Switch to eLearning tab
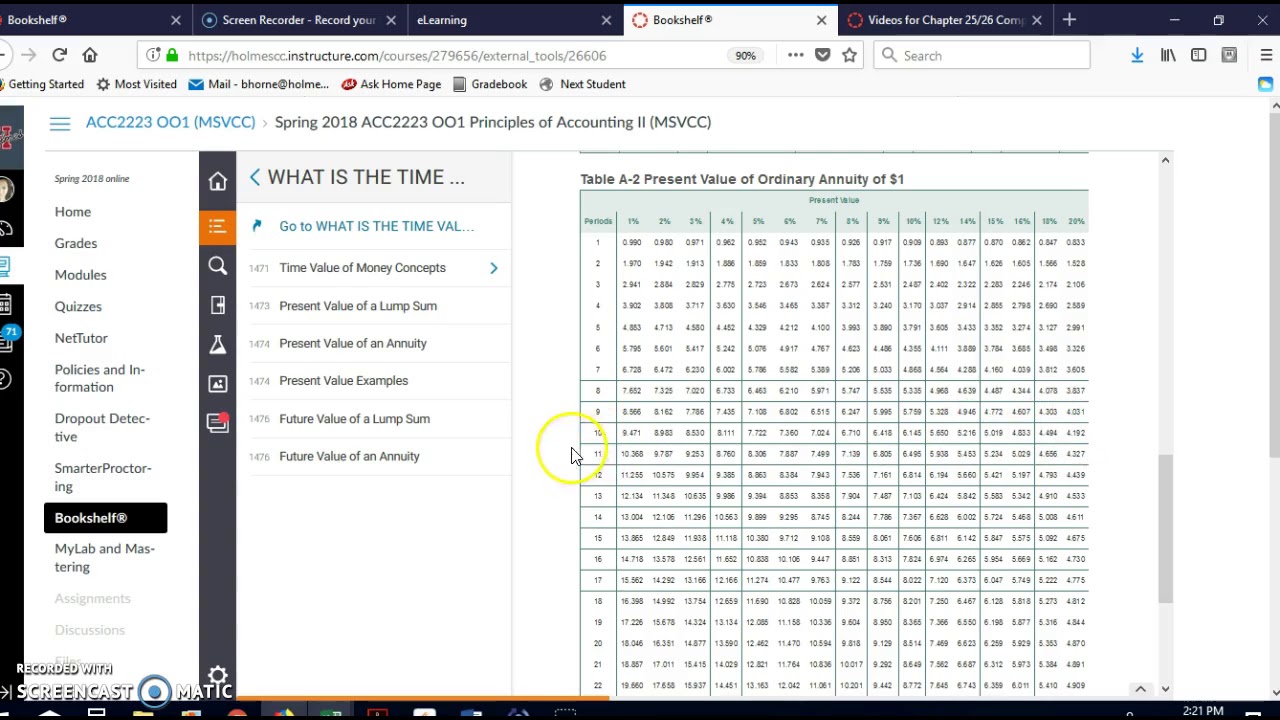This screenshot has height=720, width=1280. (512, 20)
